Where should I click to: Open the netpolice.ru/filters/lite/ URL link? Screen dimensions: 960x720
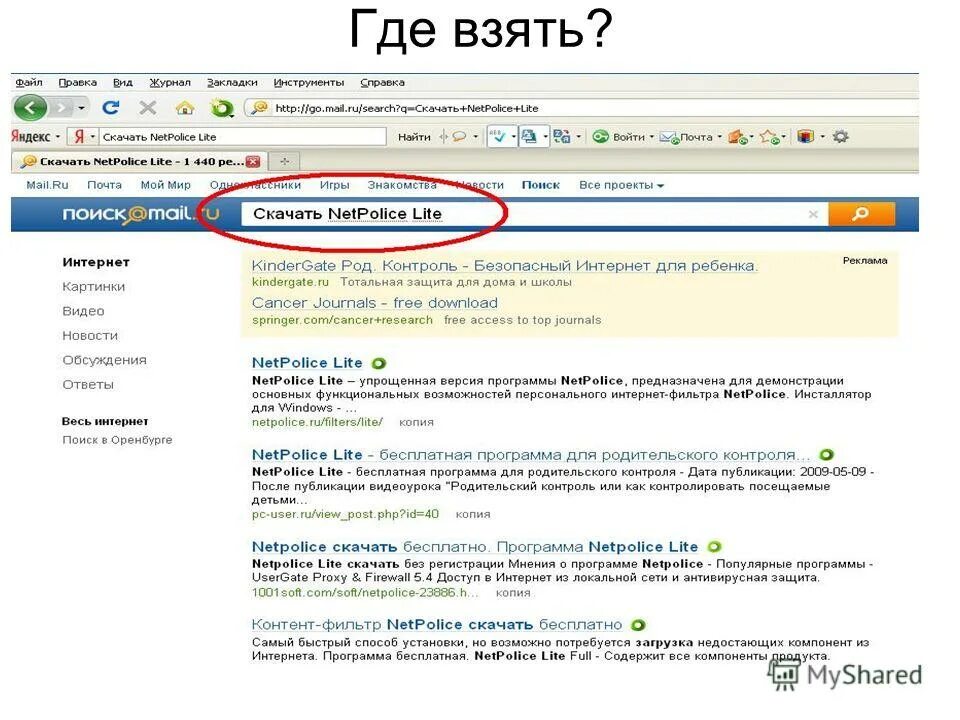point(317,422)
